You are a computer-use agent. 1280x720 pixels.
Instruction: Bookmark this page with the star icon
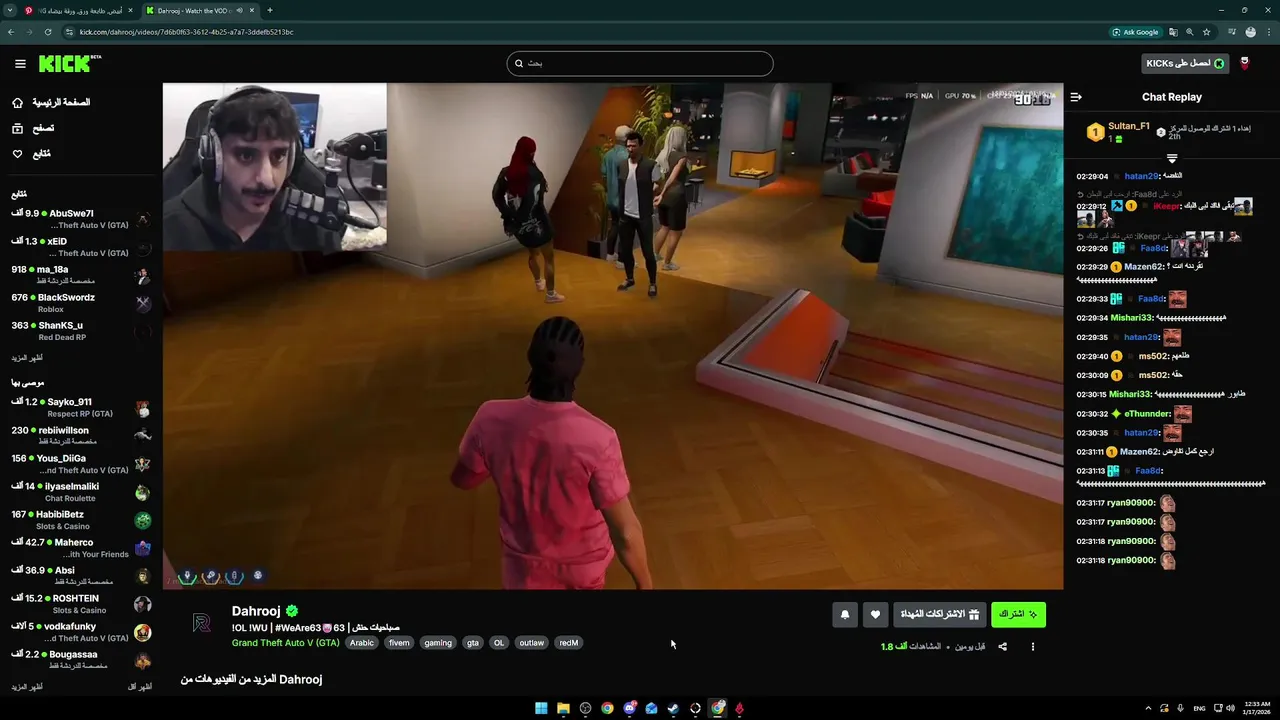click(1207, 32)
